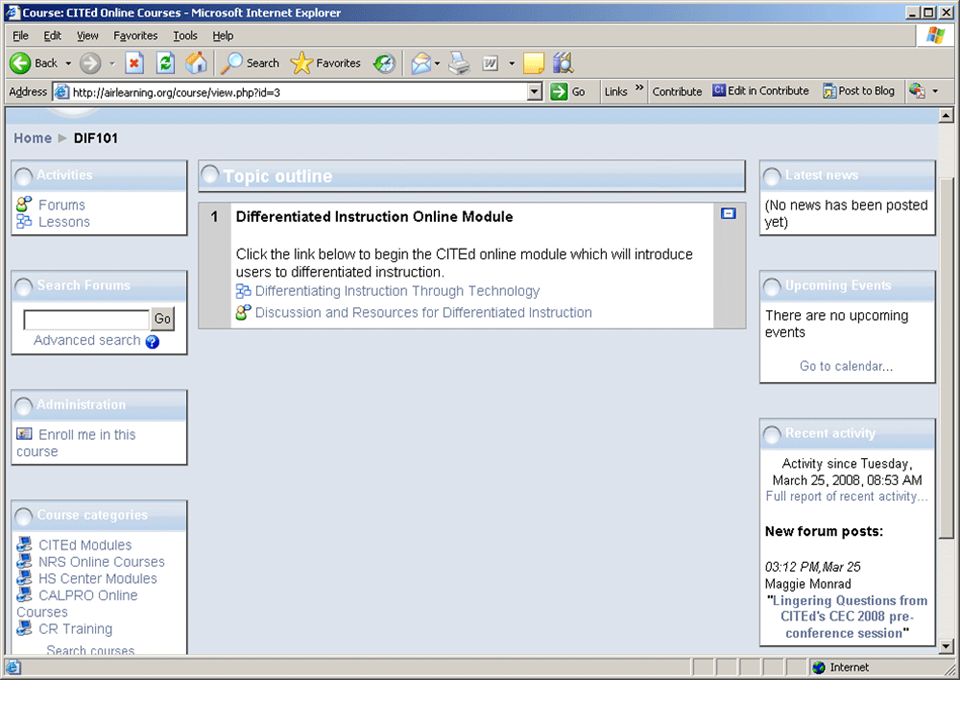Click the Mail envelope icon
960x720 pixels.
[421, 63]
